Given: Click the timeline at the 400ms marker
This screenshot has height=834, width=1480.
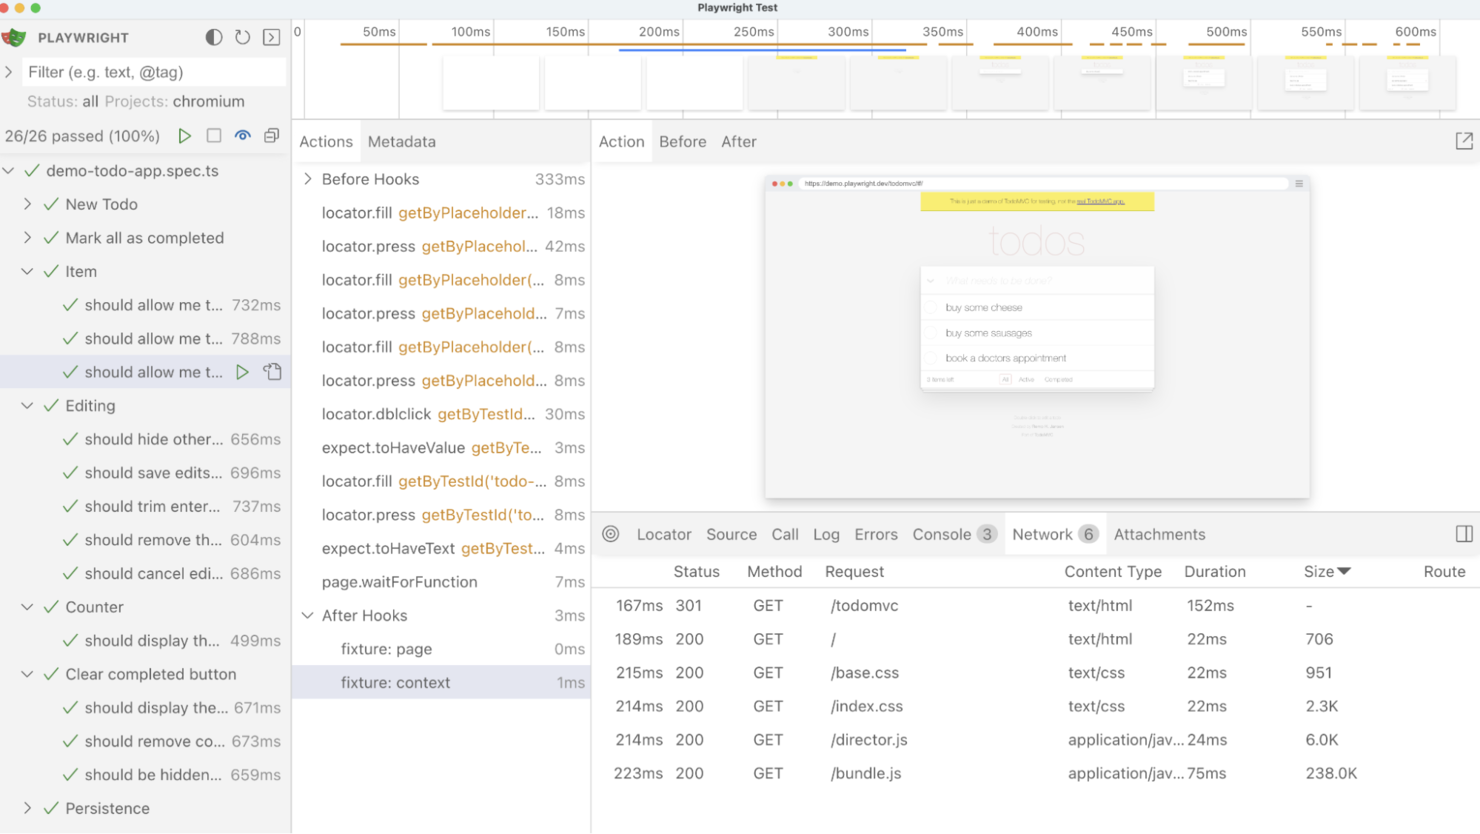Looking at the screenshot, I should point(1036,32).
